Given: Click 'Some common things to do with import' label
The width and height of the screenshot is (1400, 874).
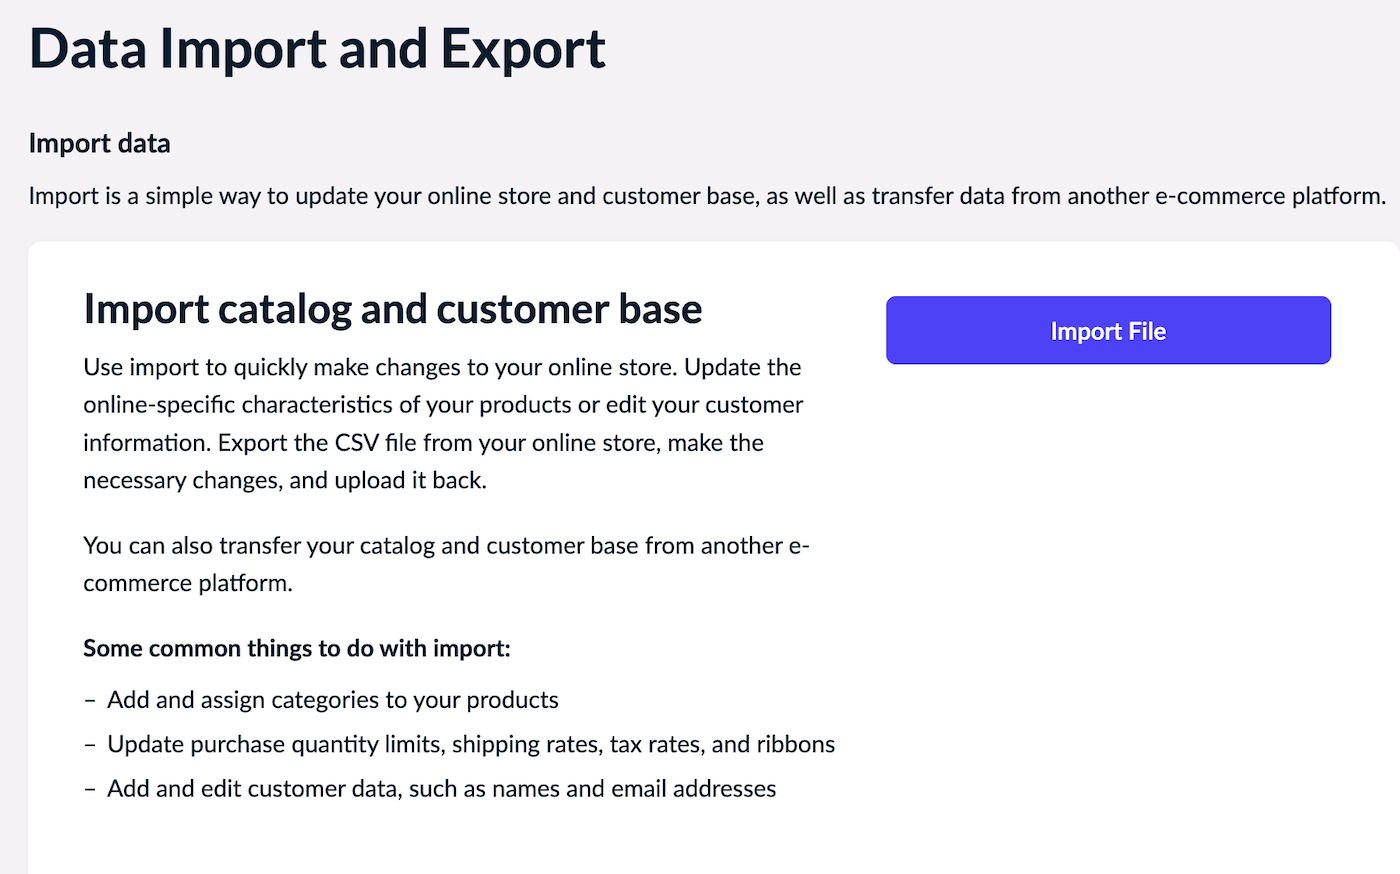Looking at the screenshot, I should pyautogui.click(x=296, y=649).
